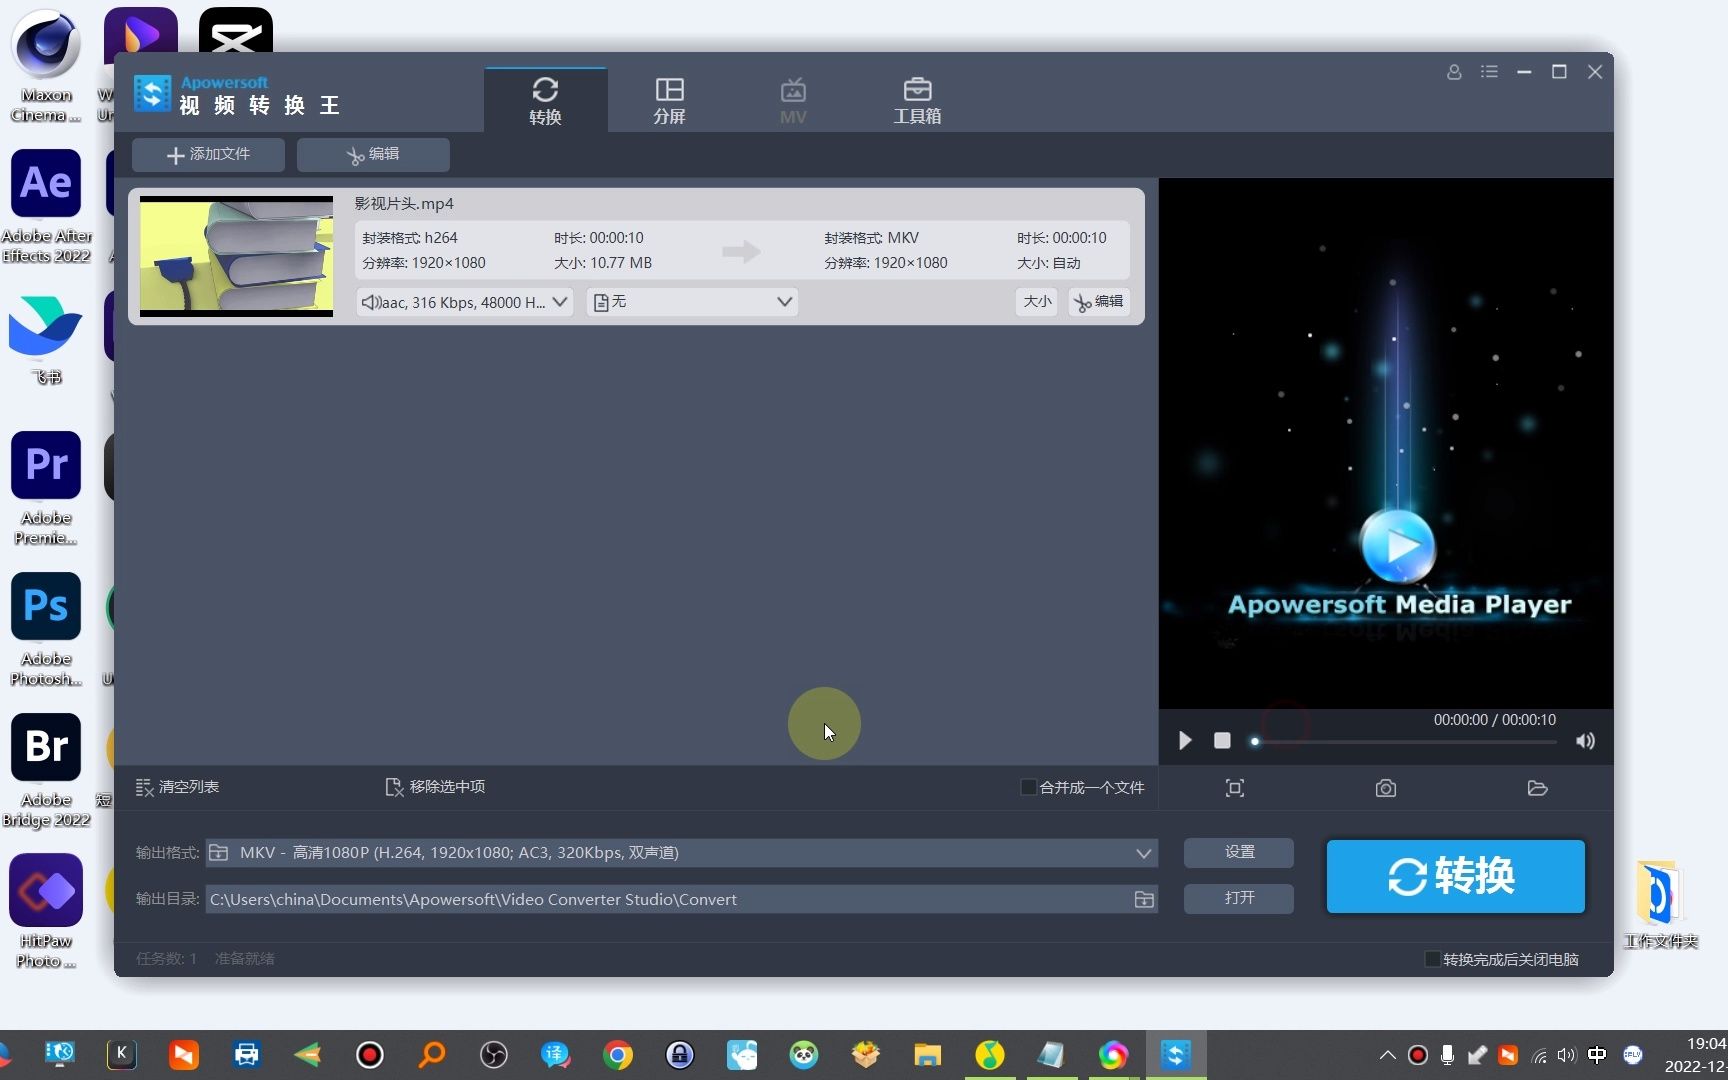Click the scissors 编辑 button on file row
The image size is (1728, 1080).
[x=1099, y=301]
